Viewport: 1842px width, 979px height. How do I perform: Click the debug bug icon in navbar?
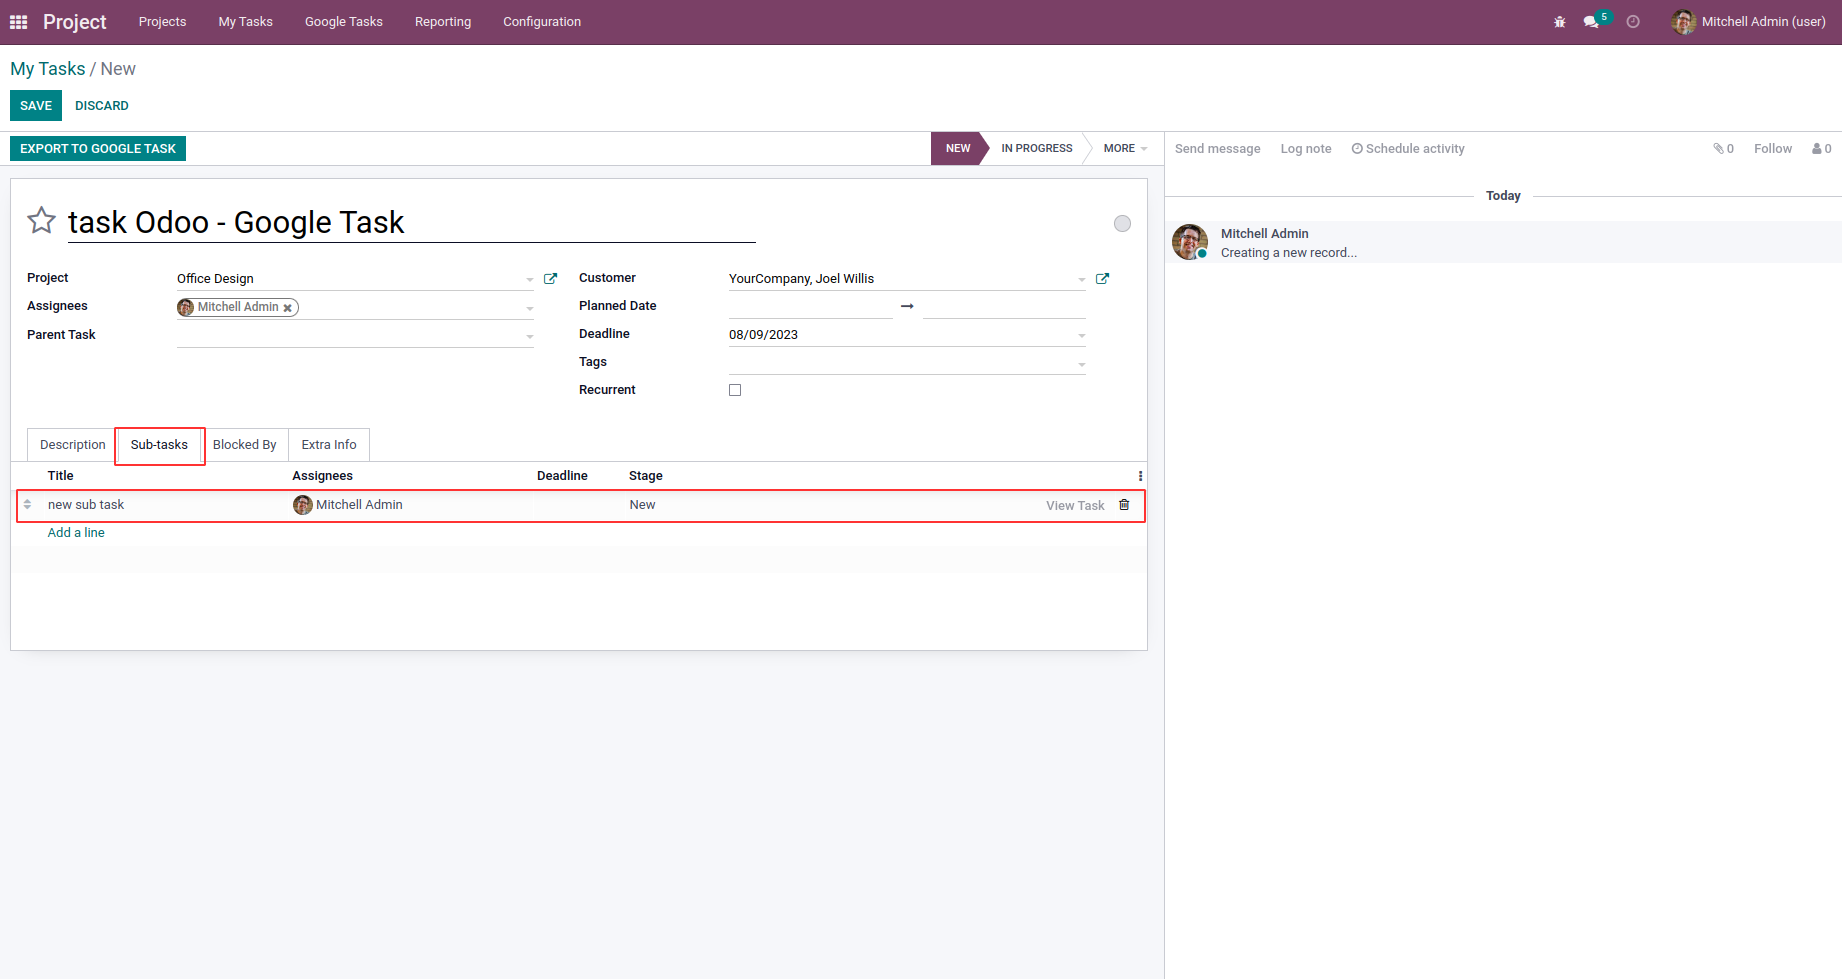pyautogui.click(x=1559, y=22)
